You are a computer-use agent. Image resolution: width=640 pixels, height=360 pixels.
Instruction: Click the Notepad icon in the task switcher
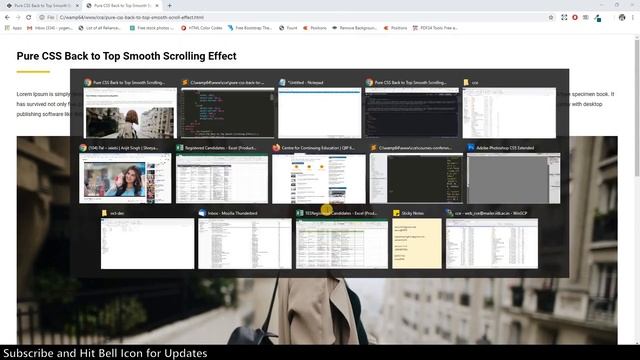[282, 82]
